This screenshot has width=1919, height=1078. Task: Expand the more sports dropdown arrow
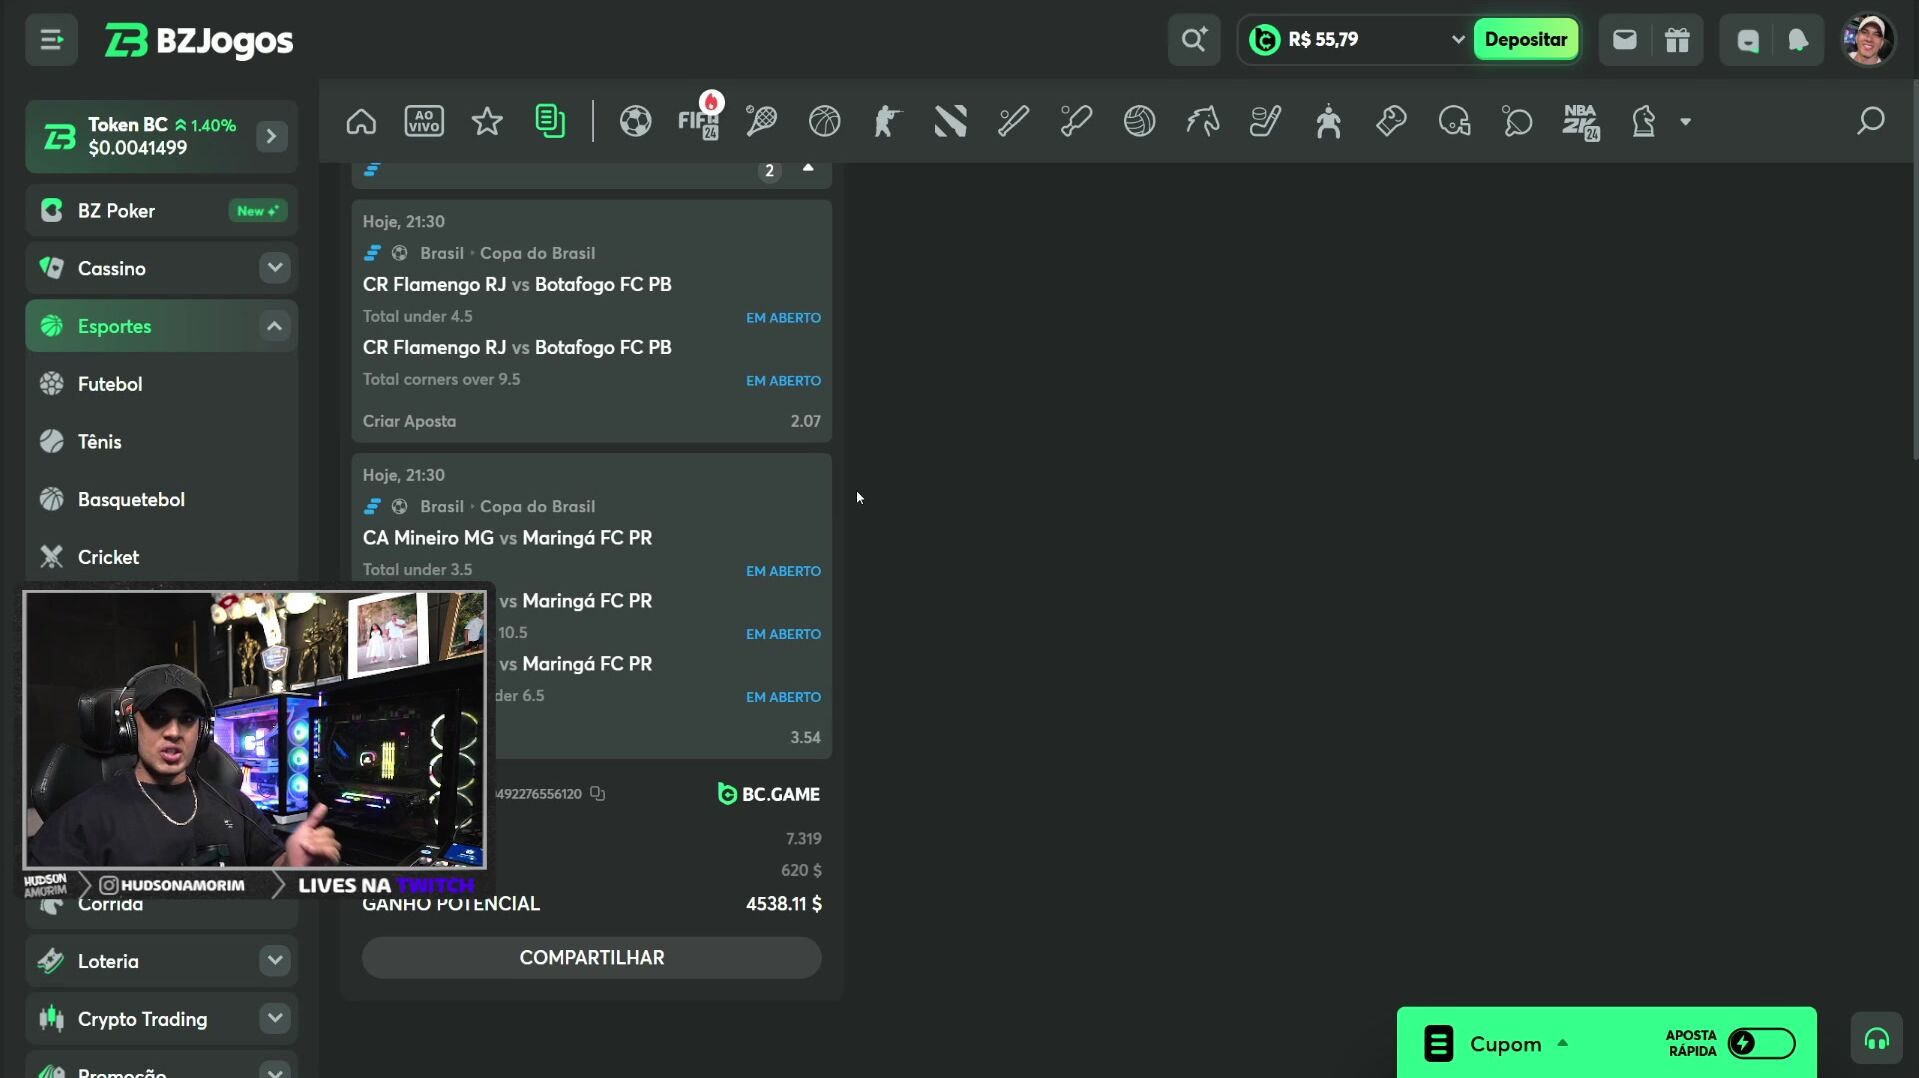tap(1686, 122)
